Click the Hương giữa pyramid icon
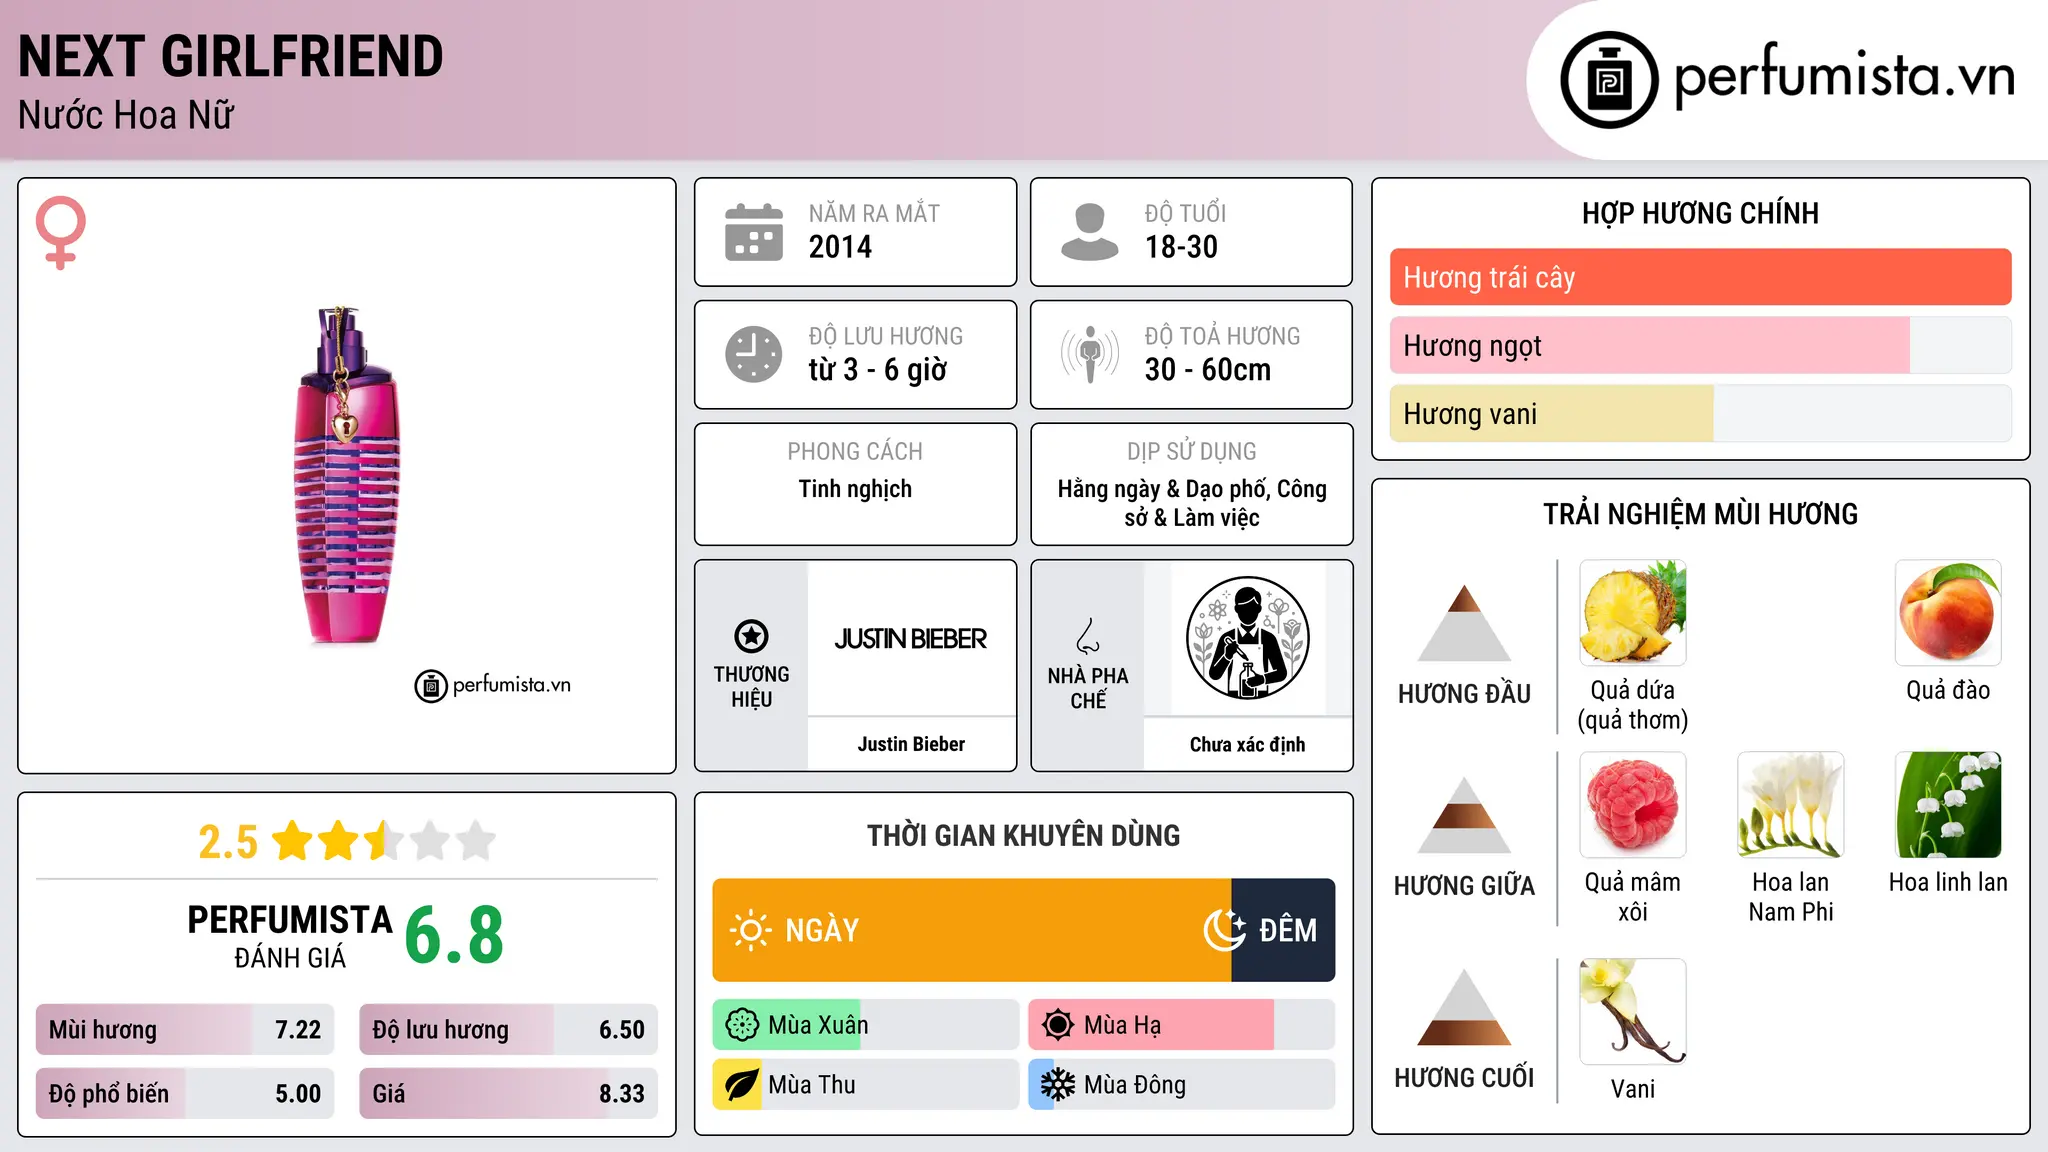 [1464, 815]
